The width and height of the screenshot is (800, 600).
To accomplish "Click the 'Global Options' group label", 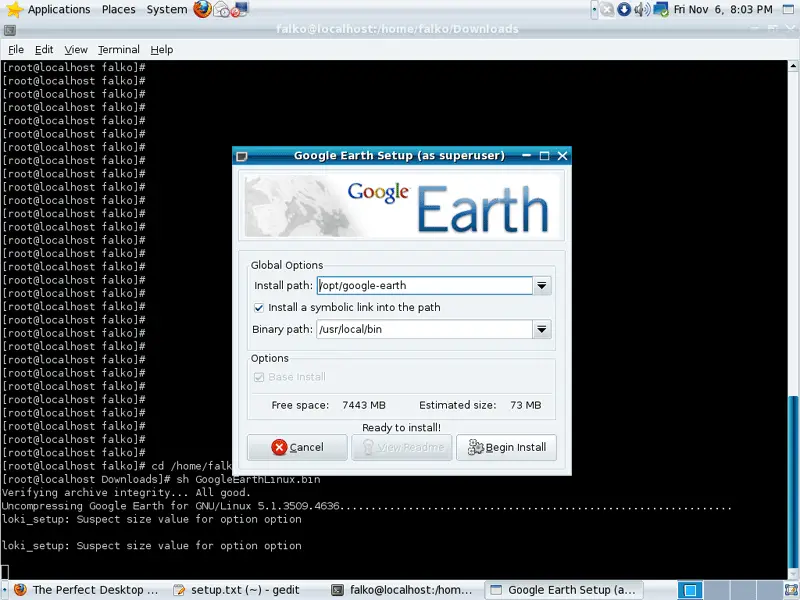I will click(287, 265).
